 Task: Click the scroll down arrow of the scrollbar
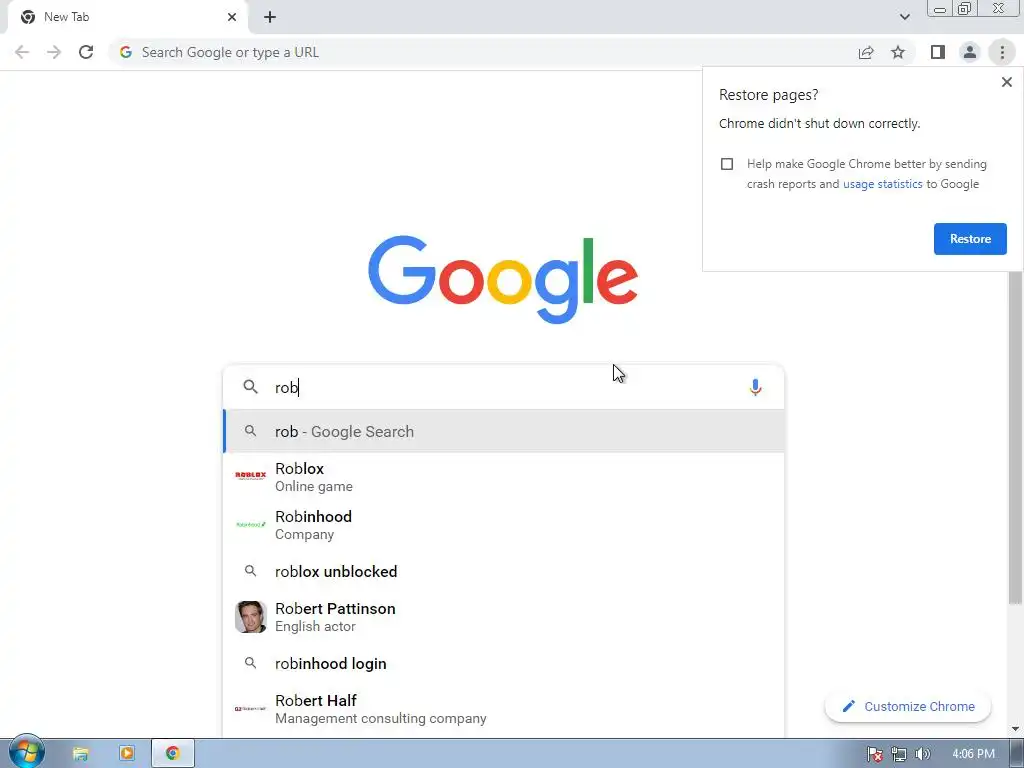click(1016, 729)
